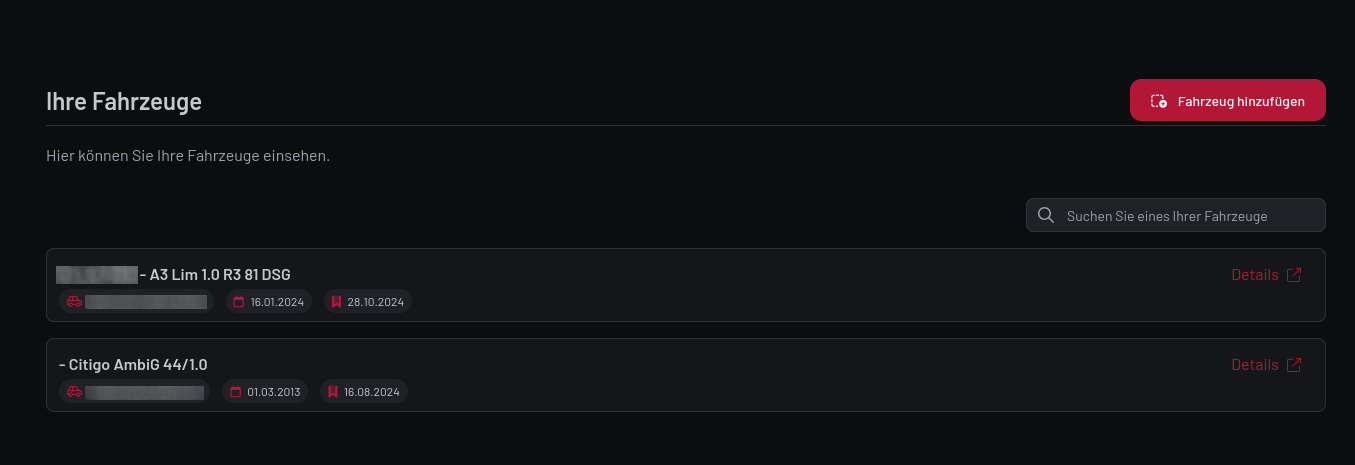
Task: Click the Ihre Fahrzeuge heading
Action: pyautogui.click(x=124, y=101)
